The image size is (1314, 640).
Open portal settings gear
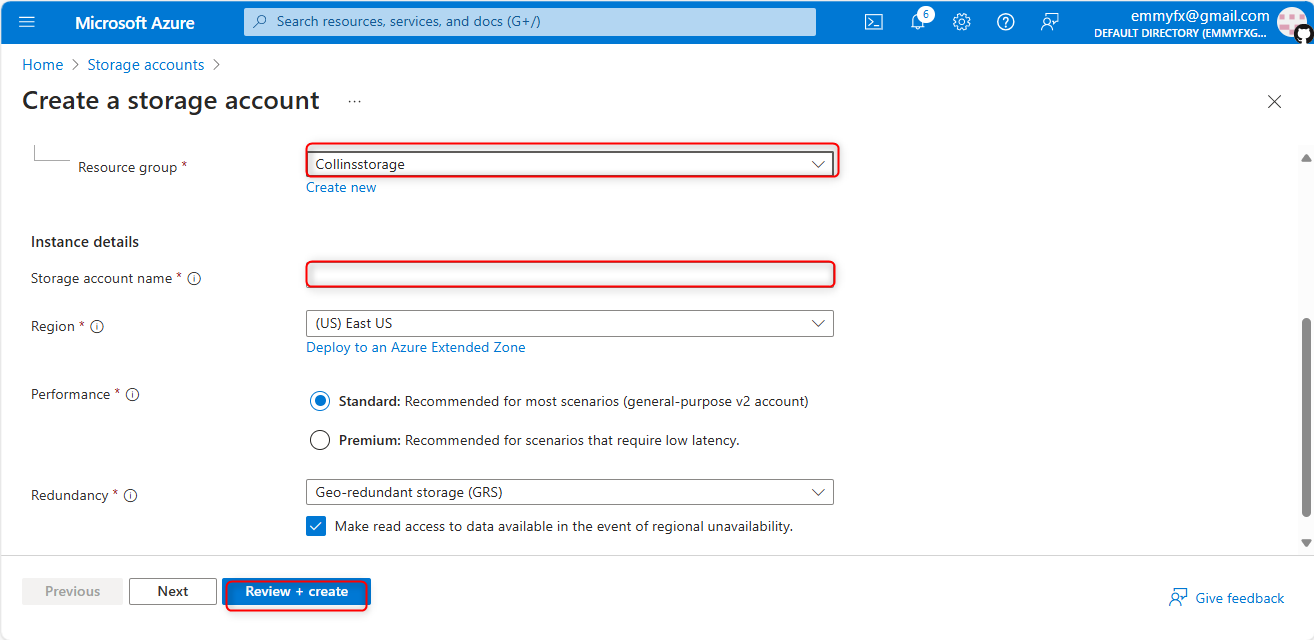coord(962,22)
